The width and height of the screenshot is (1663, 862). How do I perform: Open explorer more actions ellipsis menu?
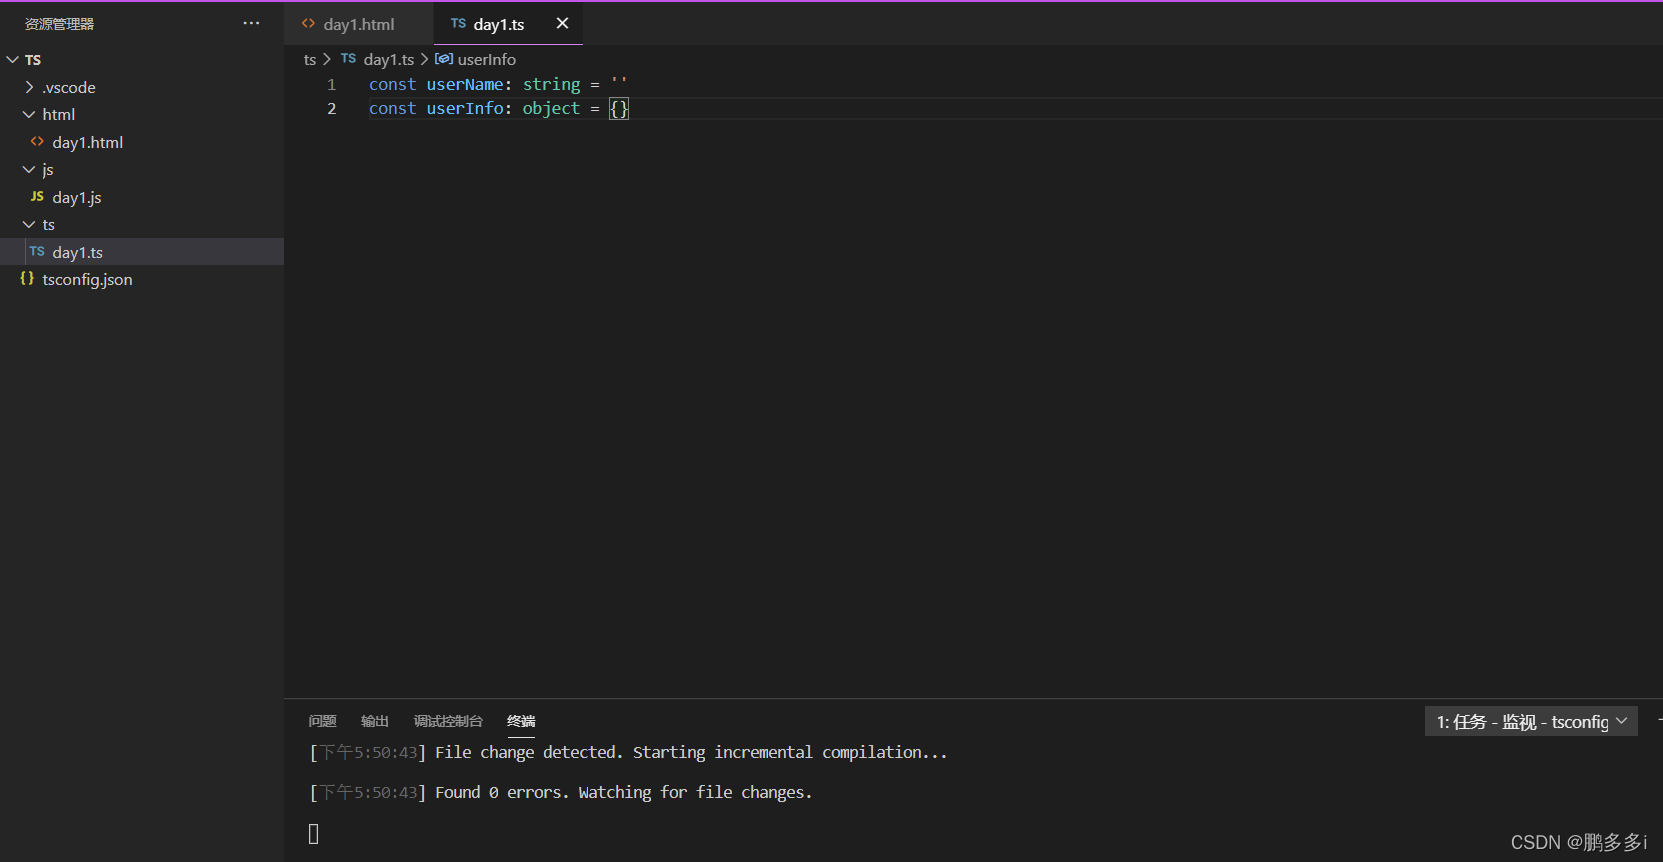[x=251, y=23]
